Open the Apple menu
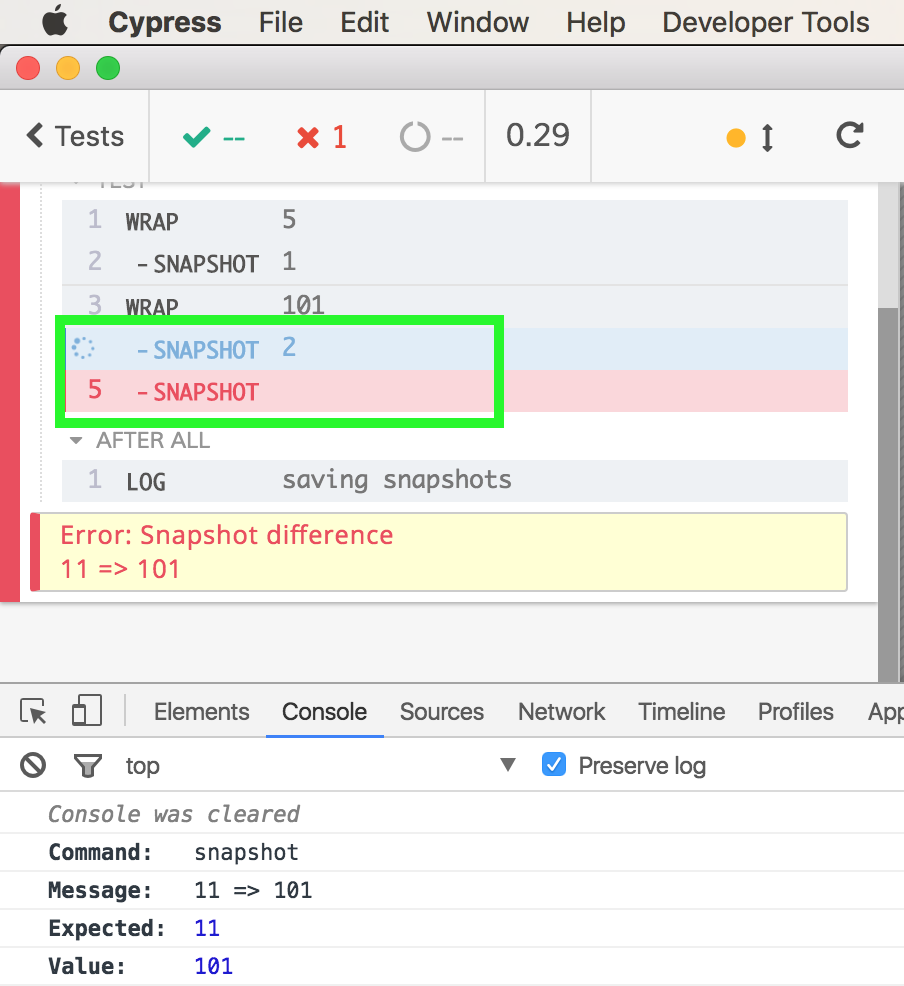This screenshot has height=986, width=904. coord(55,23)
